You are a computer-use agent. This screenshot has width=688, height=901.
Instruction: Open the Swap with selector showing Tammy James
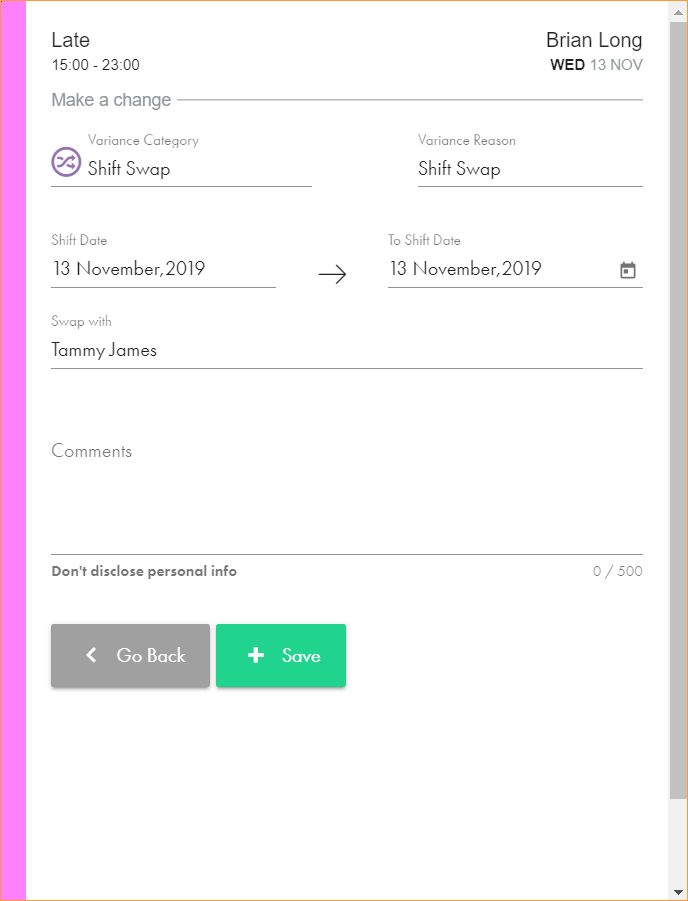coord(346,350)
